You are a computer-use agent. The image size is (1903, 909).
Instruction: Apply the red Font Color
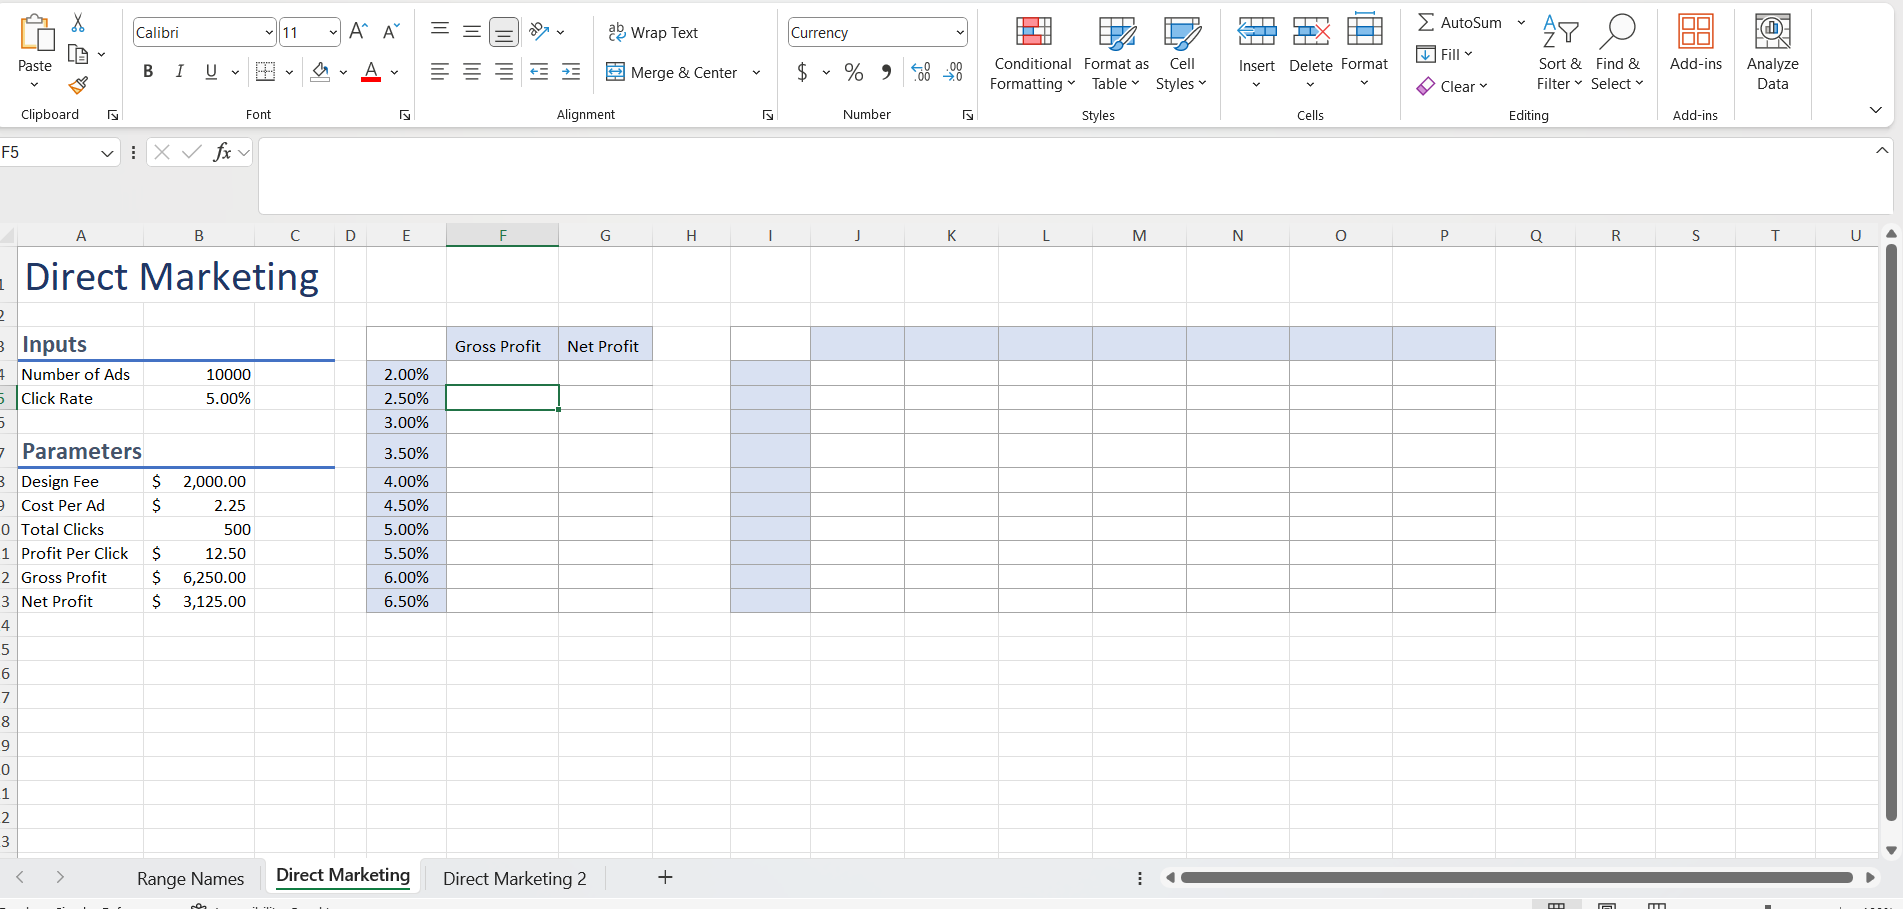pos(371,72)
